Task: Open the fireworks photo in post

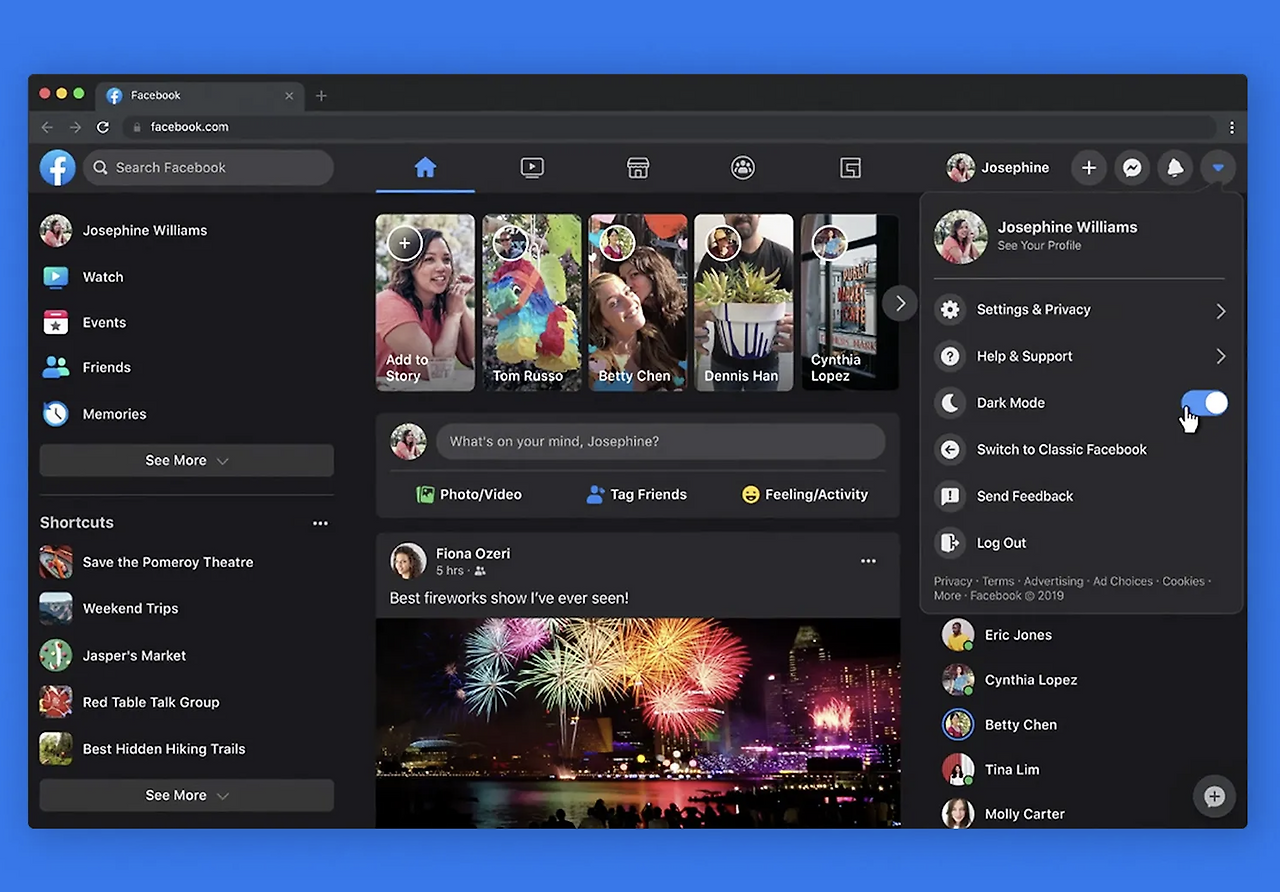Action: (x=638, y=723)
